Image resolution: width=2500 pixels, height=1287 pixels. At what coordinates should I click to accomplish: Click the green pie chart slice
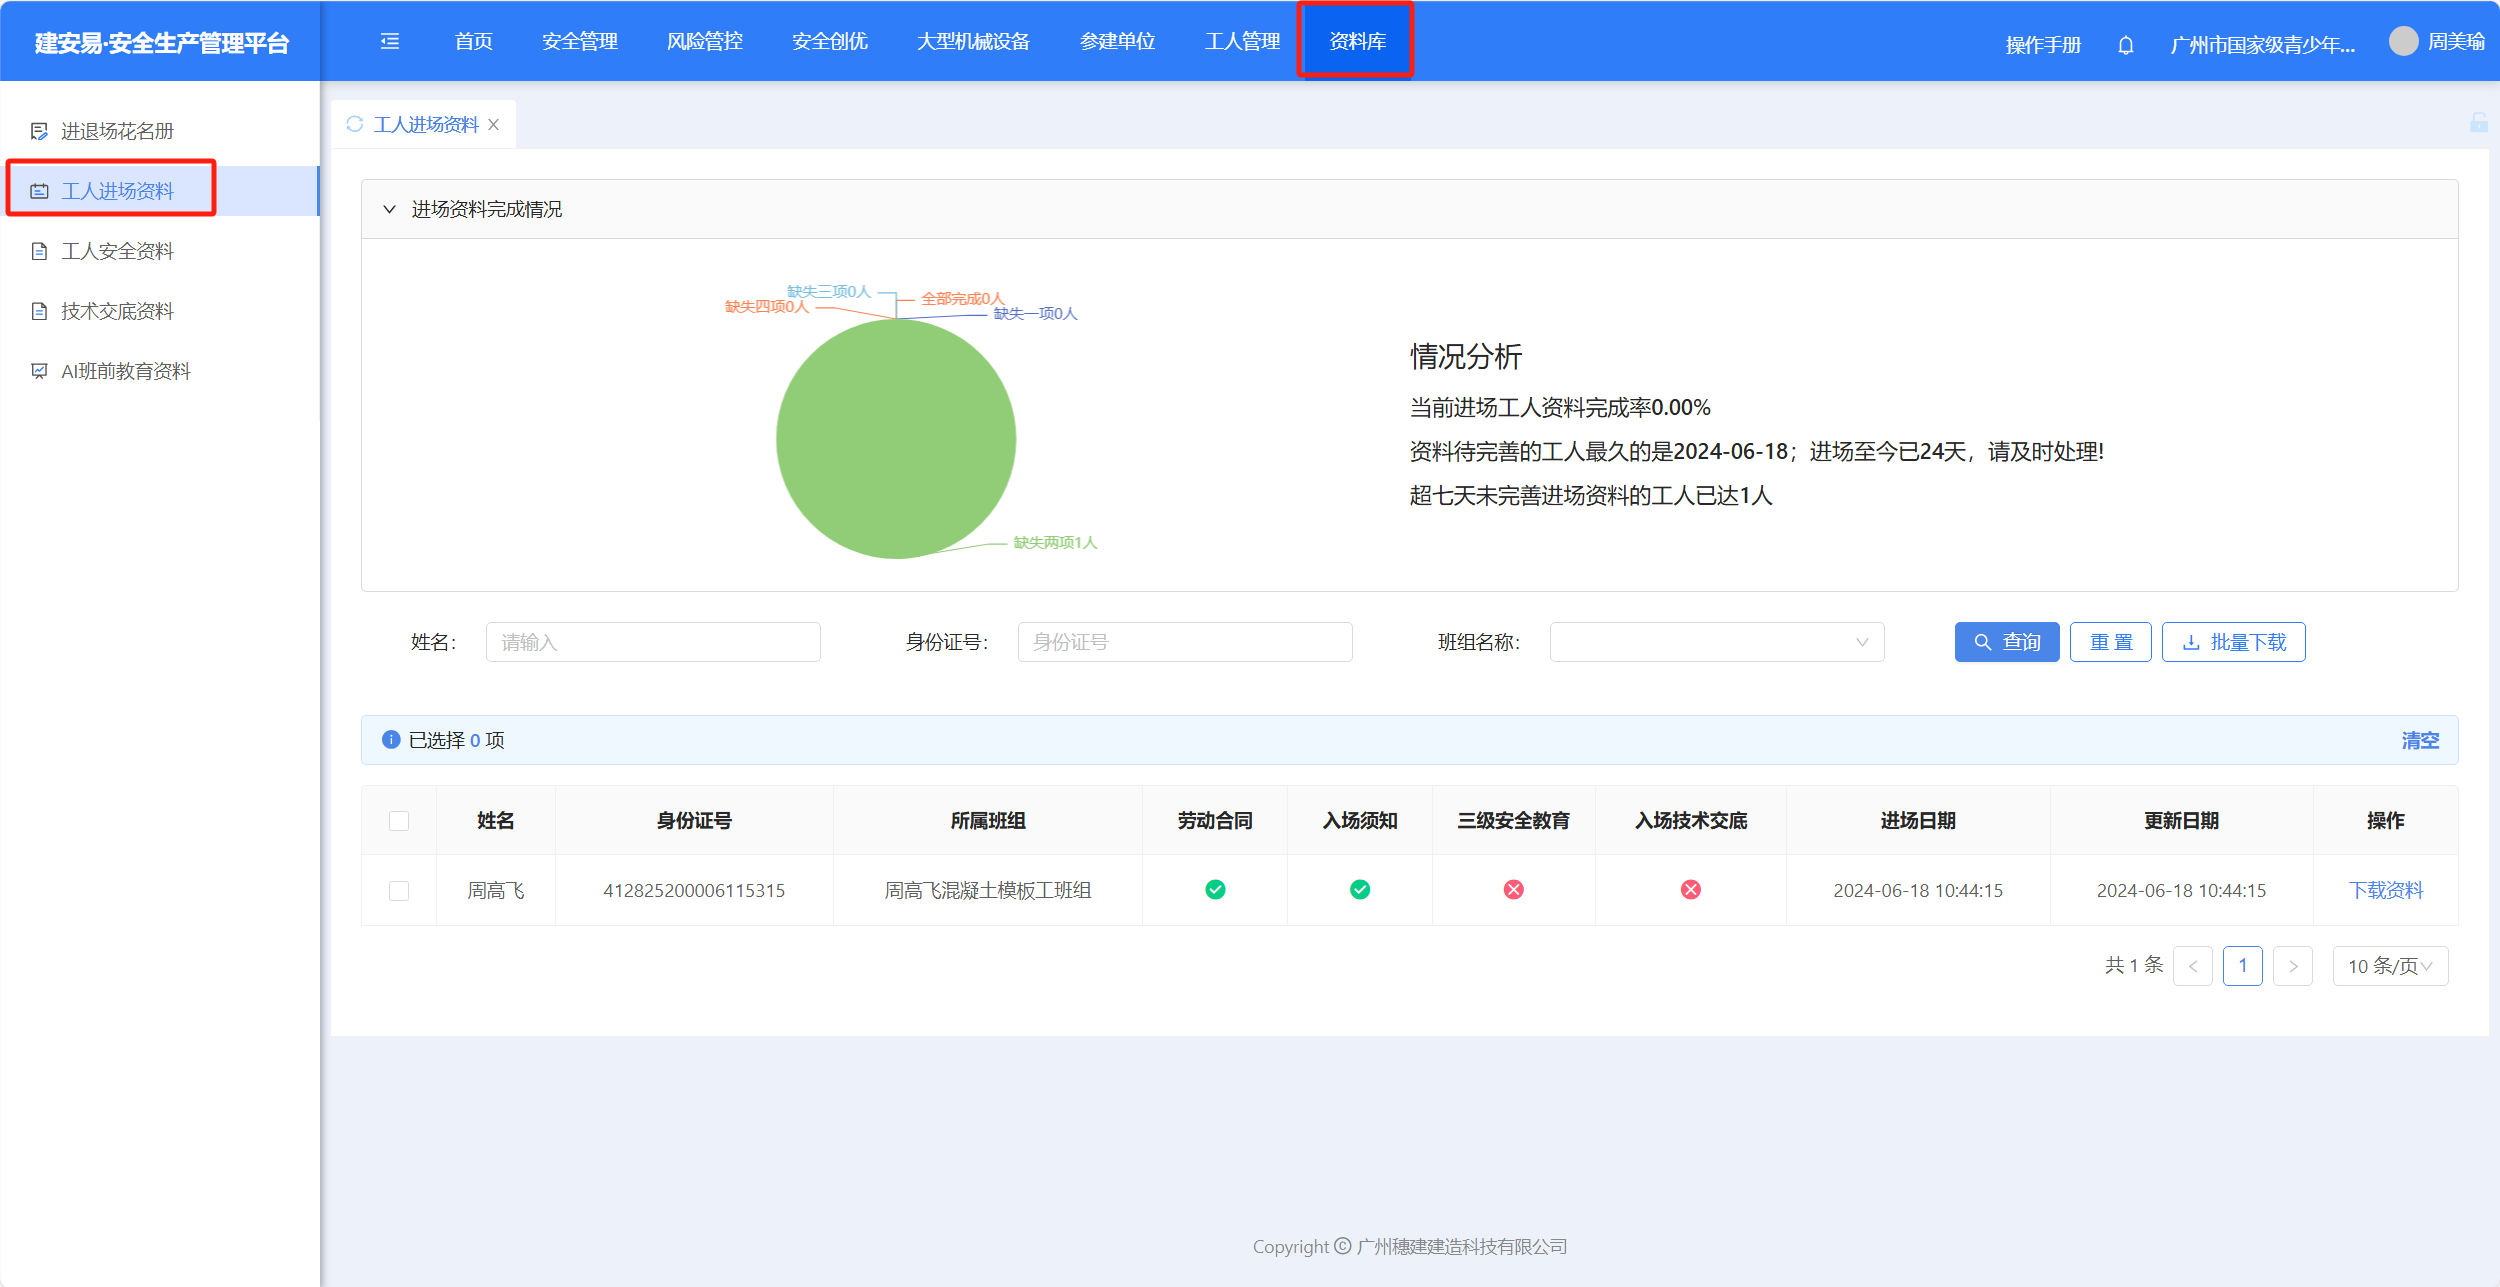[x=896, y=439]
